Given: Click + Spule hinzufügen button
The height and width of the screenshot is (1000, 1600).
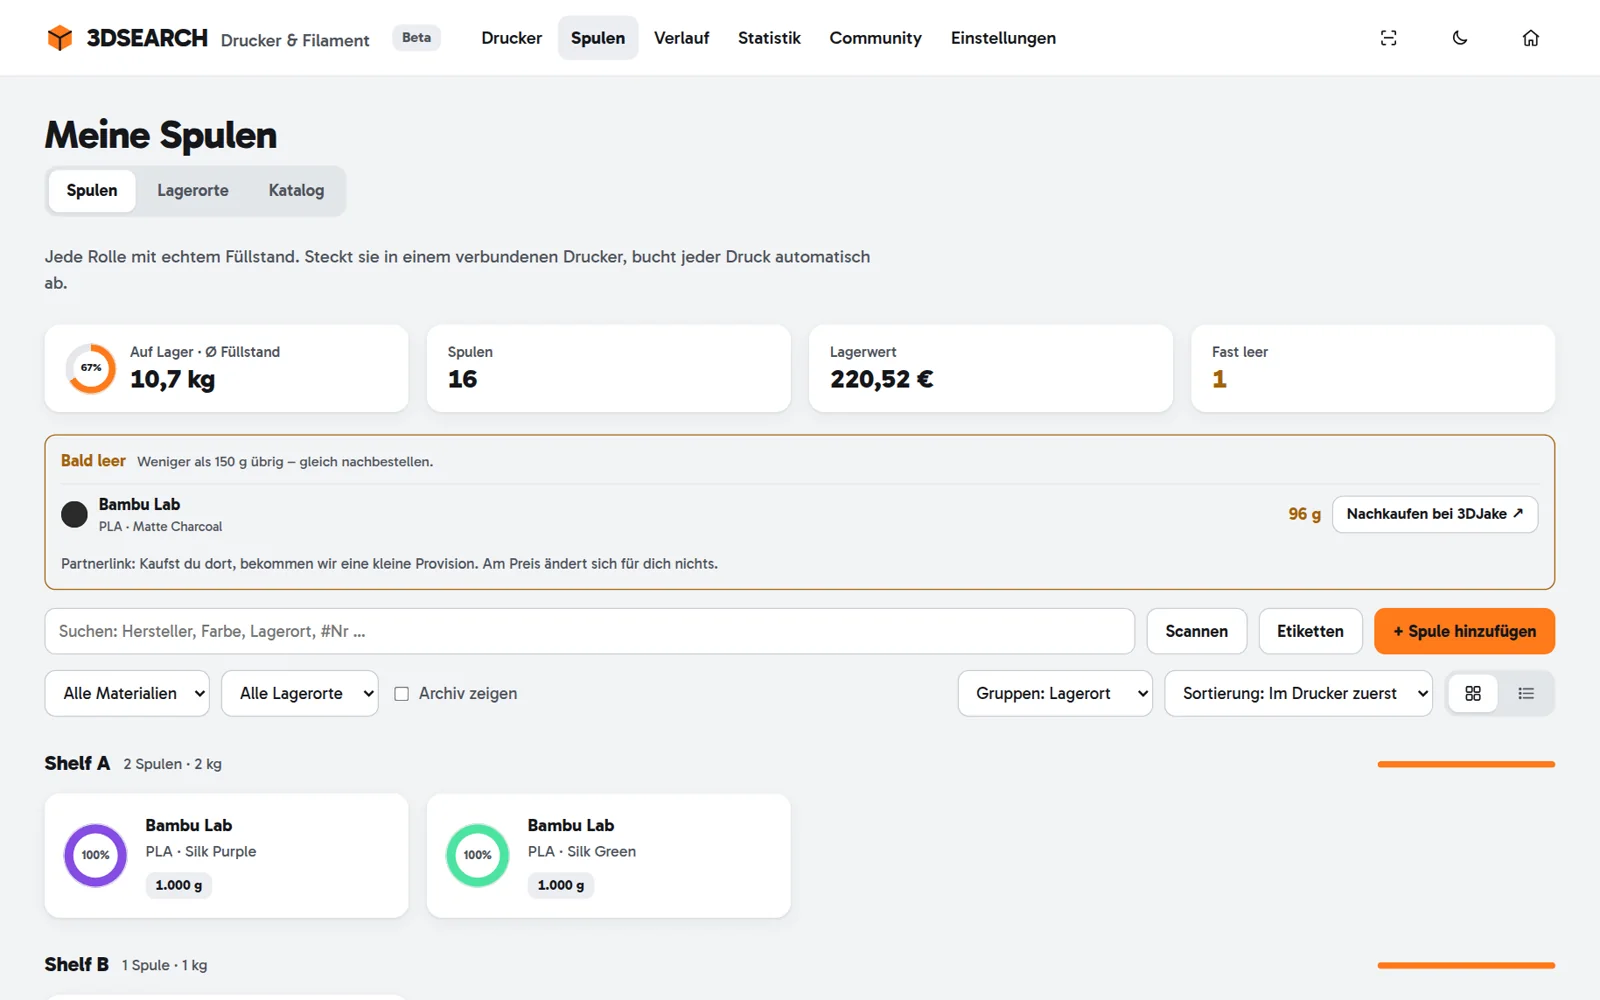Looking at the screenshot, I should (x=1464, y=631).
